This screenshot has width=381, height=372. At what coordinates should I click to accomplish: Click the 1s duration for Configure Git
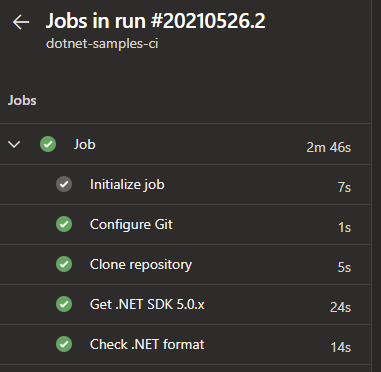pyautogui.click(x=345, y=227)
